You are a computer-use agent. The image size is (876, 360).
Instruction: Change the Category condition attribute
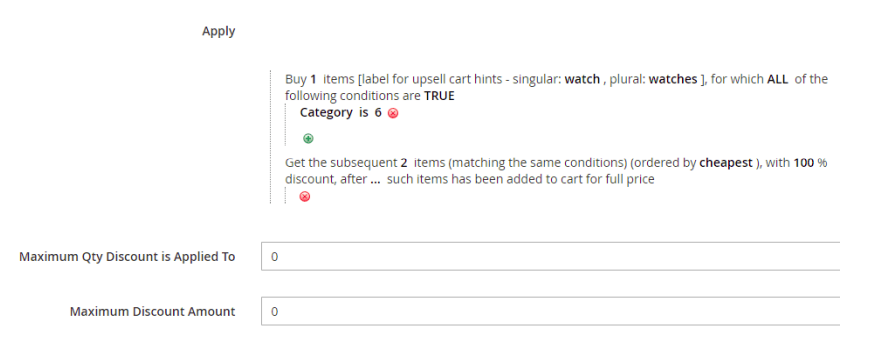(326, 112)
